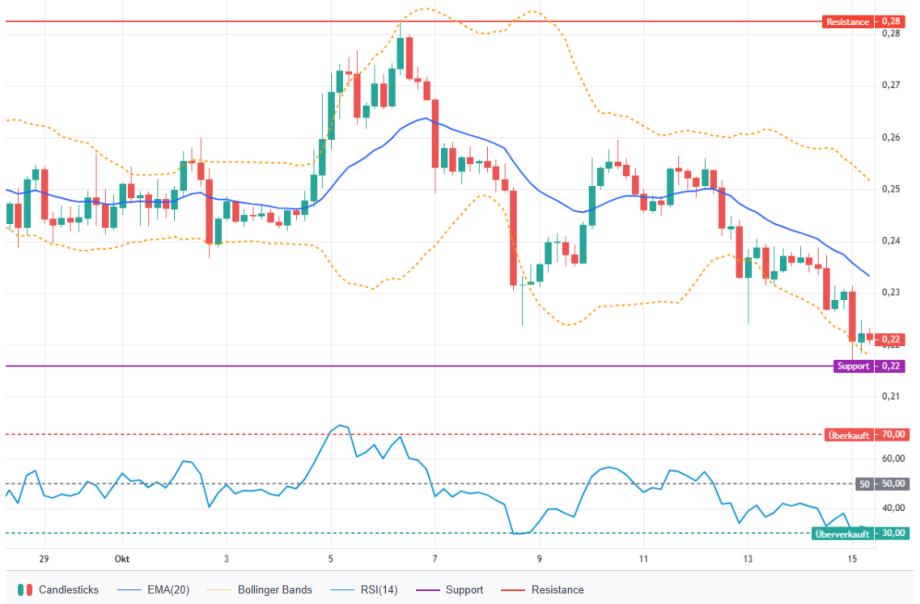Click the 9 date axis label
Screen dimensions: 920x604
coord(539,559)
